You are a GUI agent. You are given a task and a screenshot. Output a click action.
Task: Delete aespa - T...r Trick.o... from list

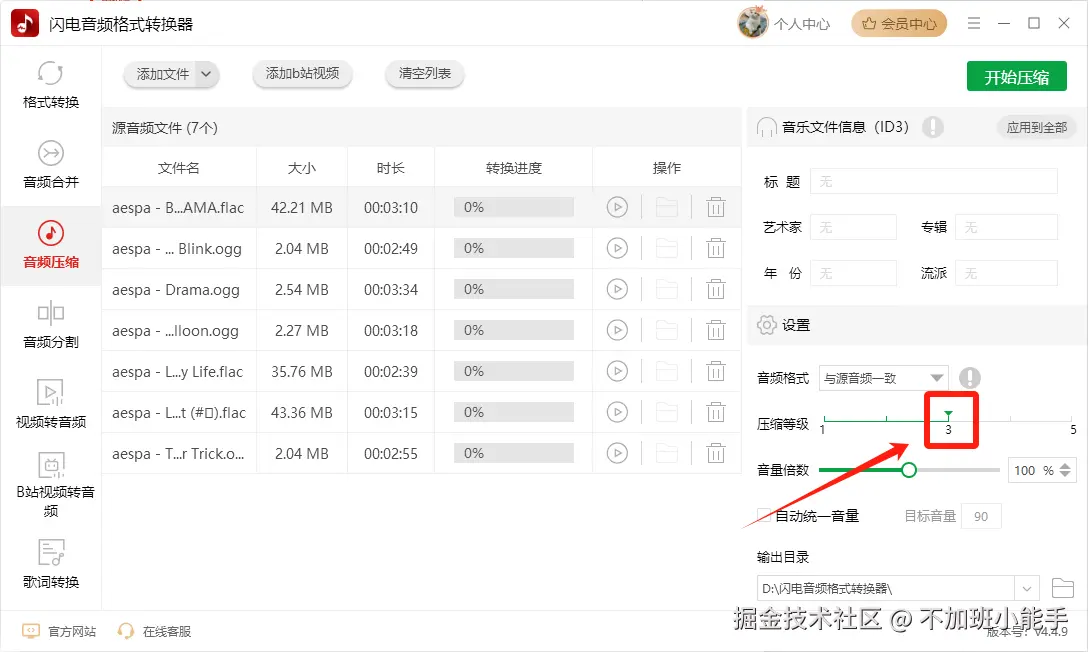[715, 453]
